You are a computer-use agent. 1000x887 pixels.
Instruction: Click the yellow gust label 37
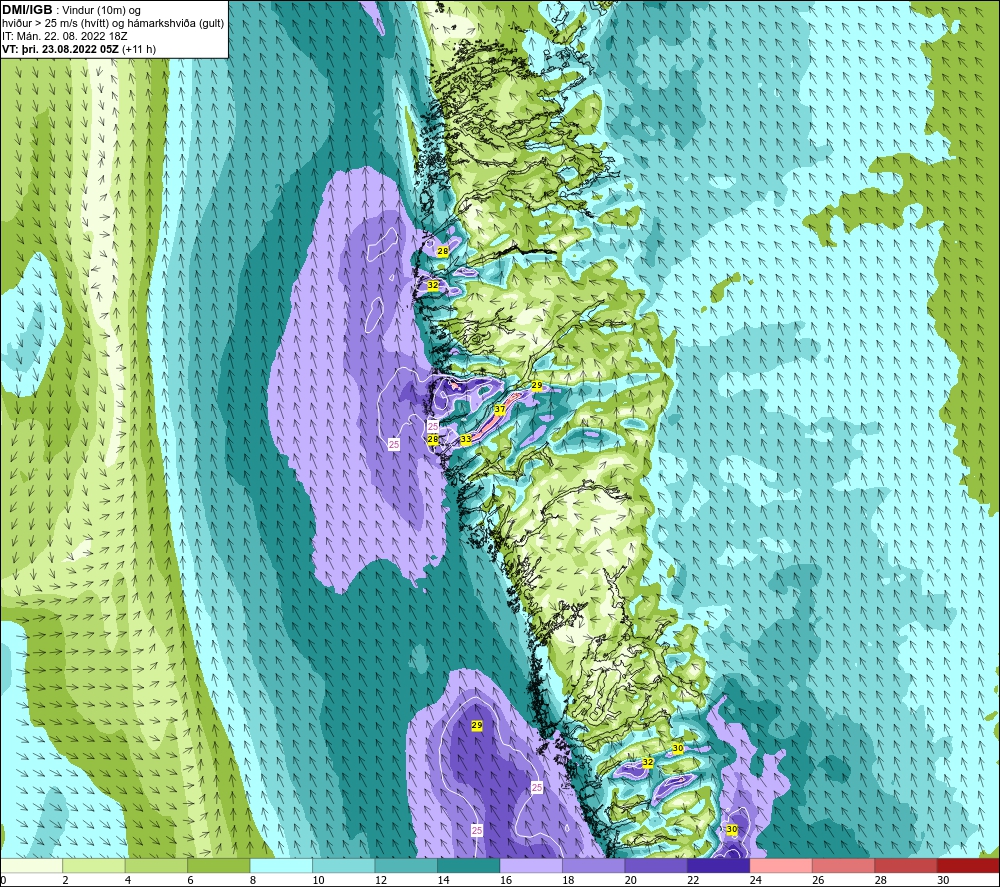pyautogui.click(x=500, y=410)
